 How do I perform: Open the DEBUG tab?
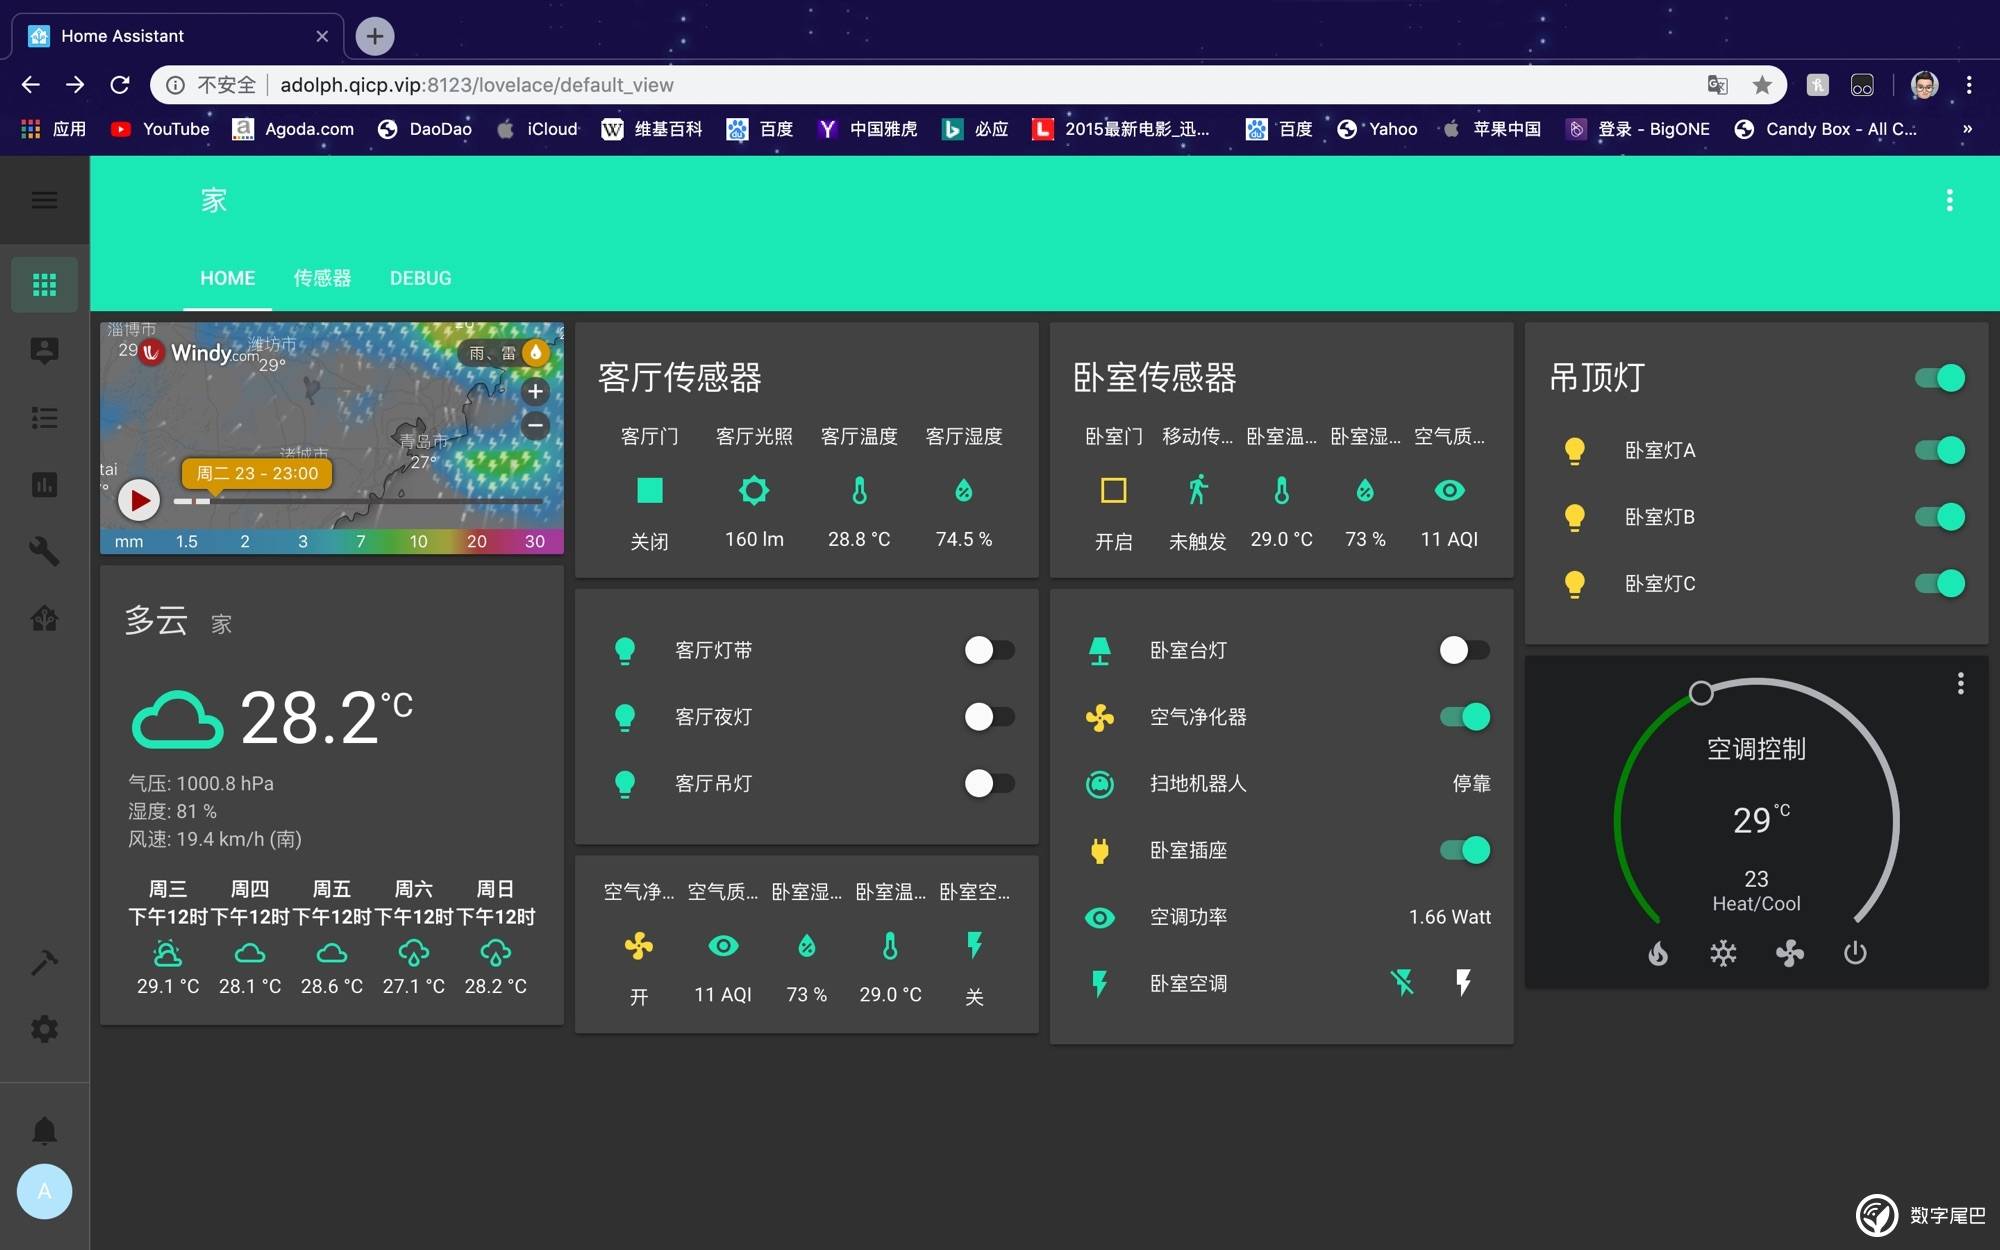pos(420,278)
